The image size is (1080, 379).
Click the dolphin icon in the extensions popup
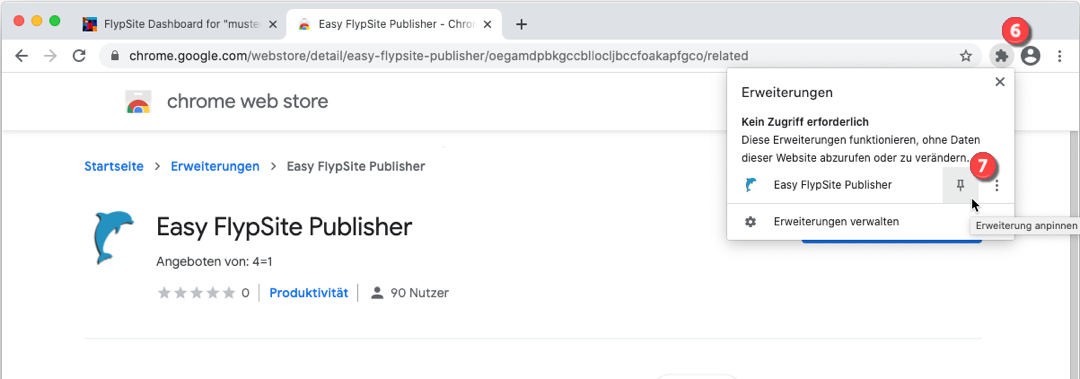(751, 185)
